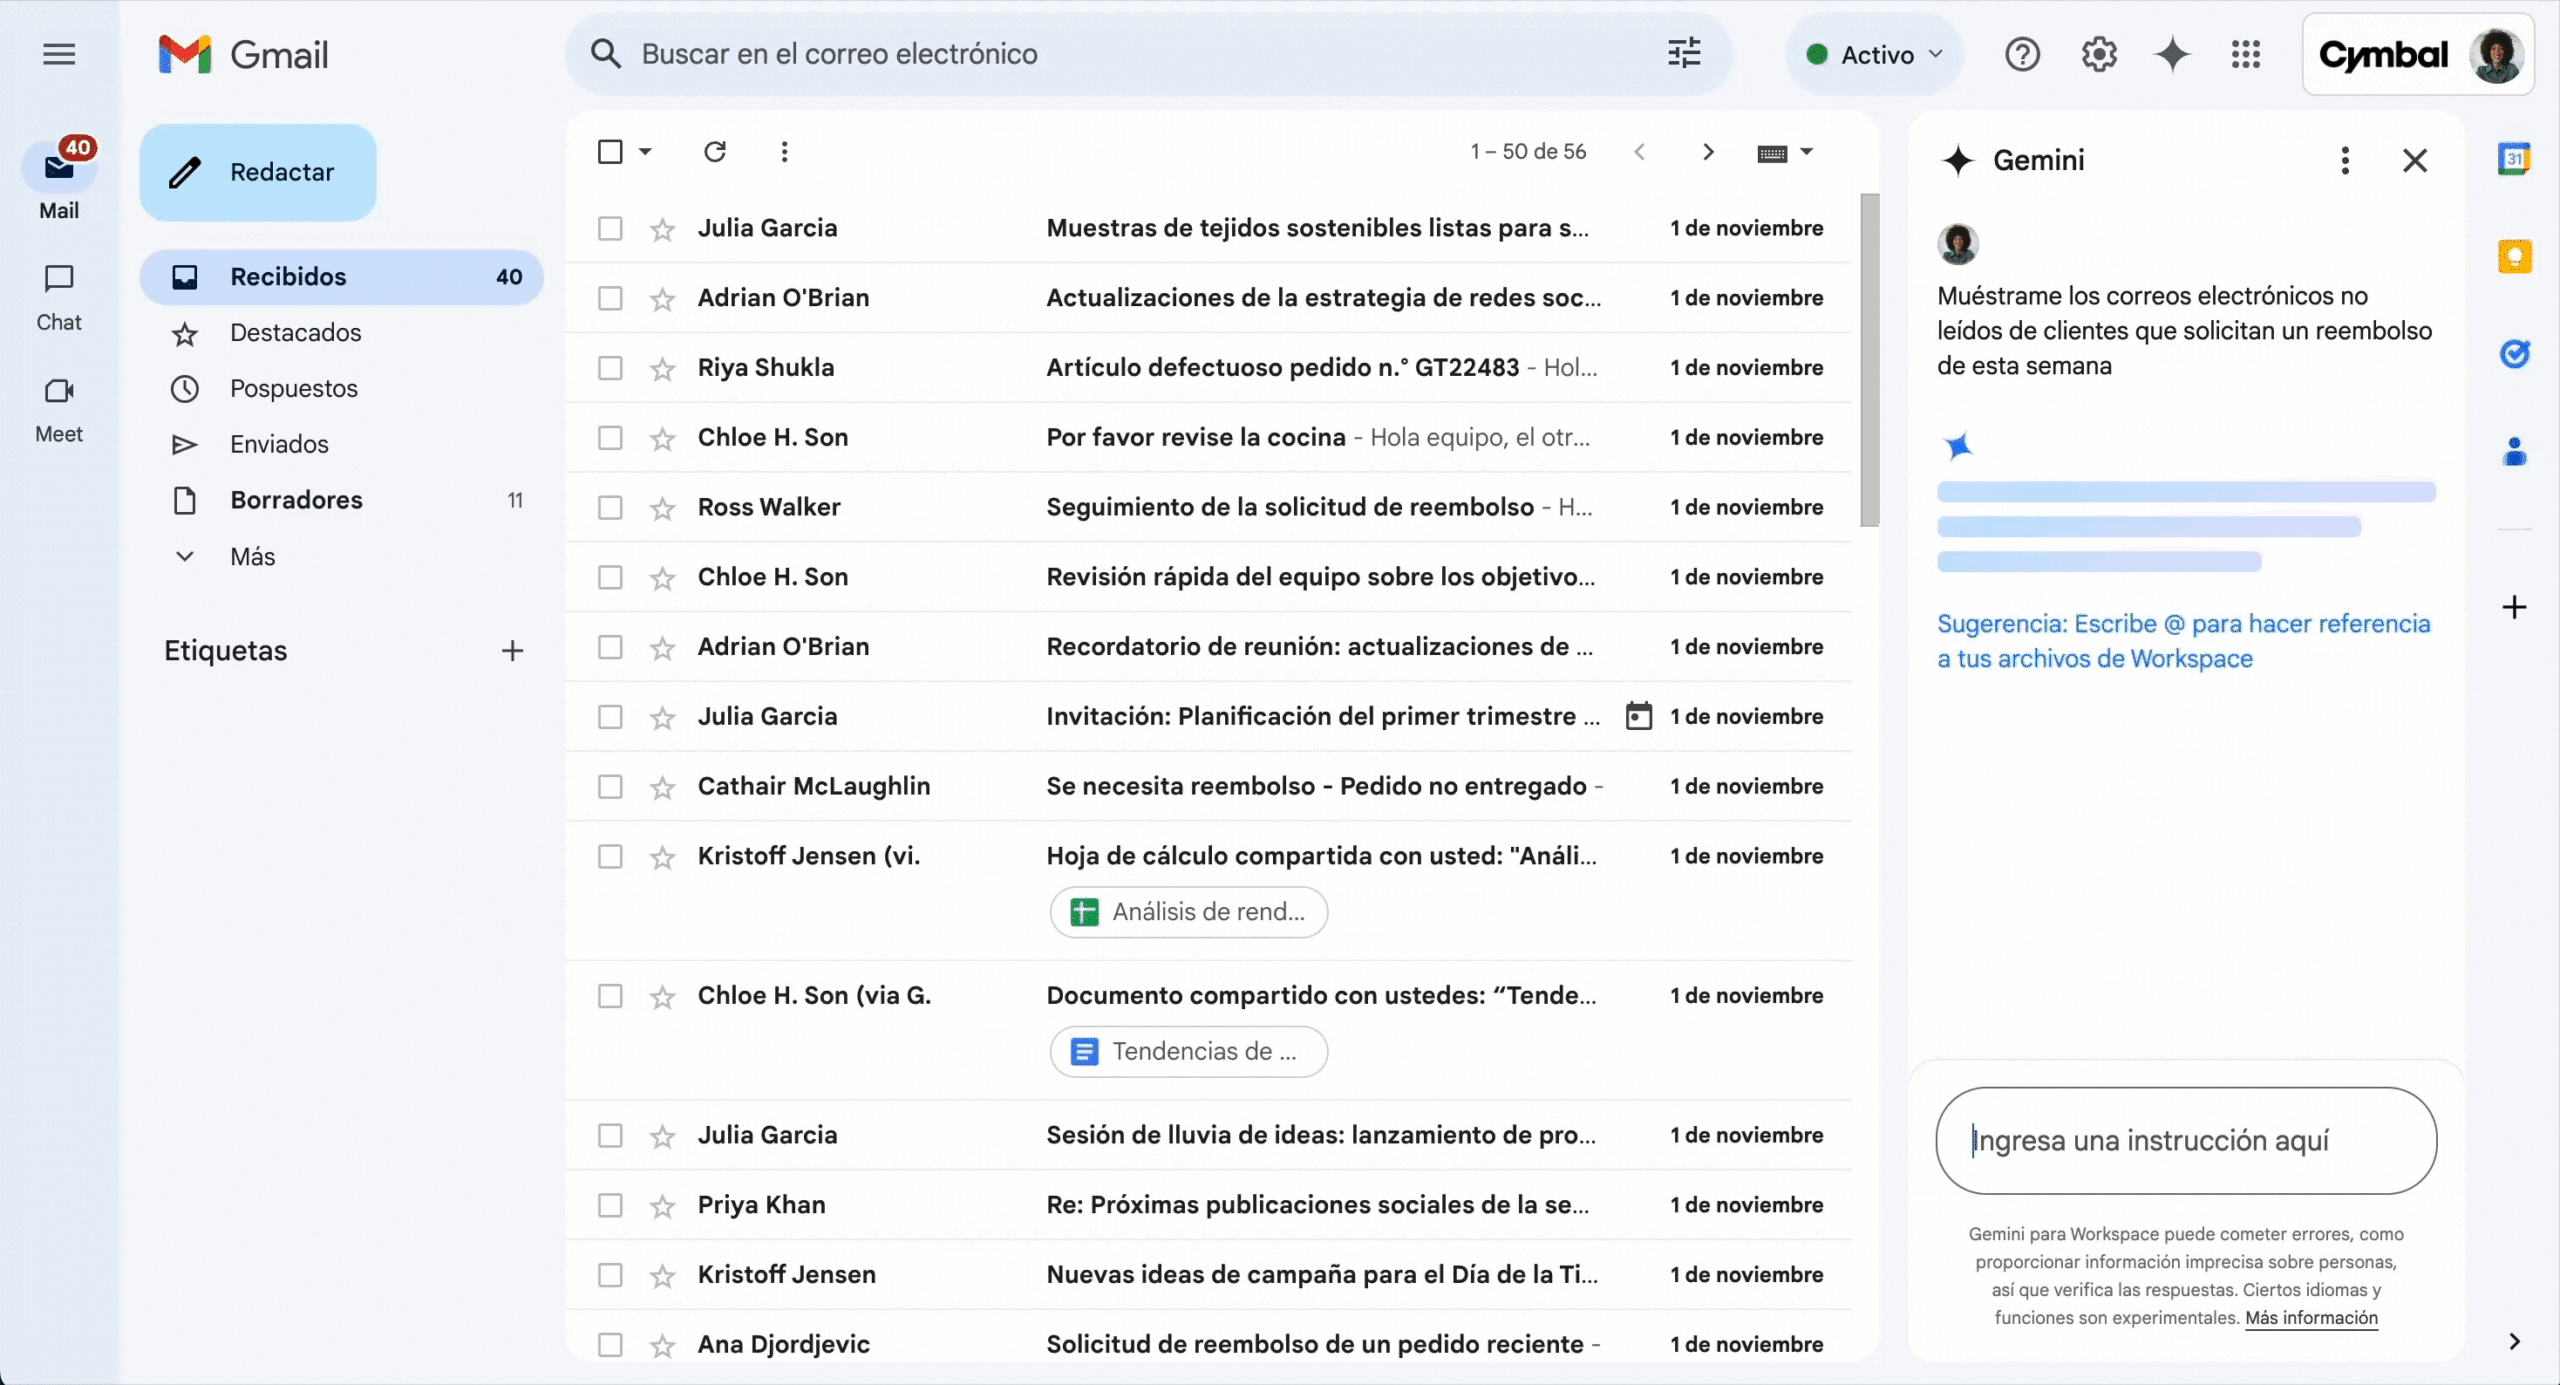Refresh the inbox
2560x1385 pixels.
tap(714, 152)
